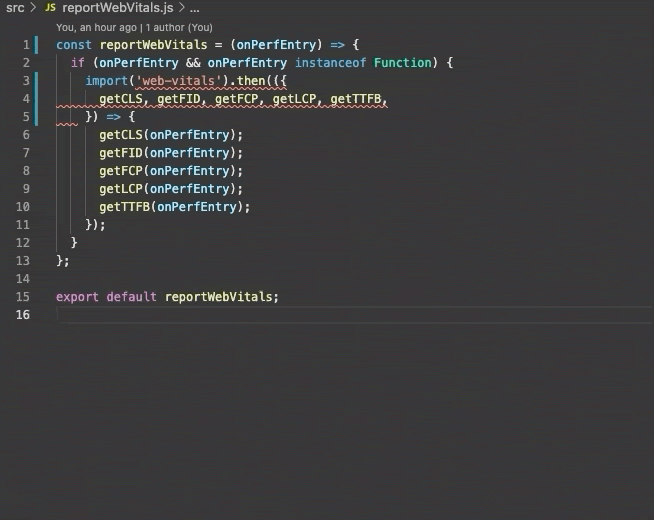Viewport: 654px width, 520px height.
Task: Click the arrow '=>' on line 5
Action: [x=113, y=117]
